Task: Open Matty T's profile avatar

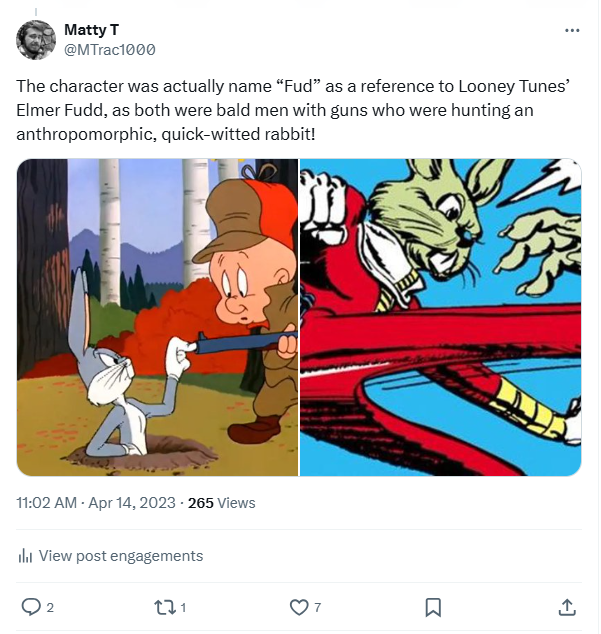Action: point(36,39)
